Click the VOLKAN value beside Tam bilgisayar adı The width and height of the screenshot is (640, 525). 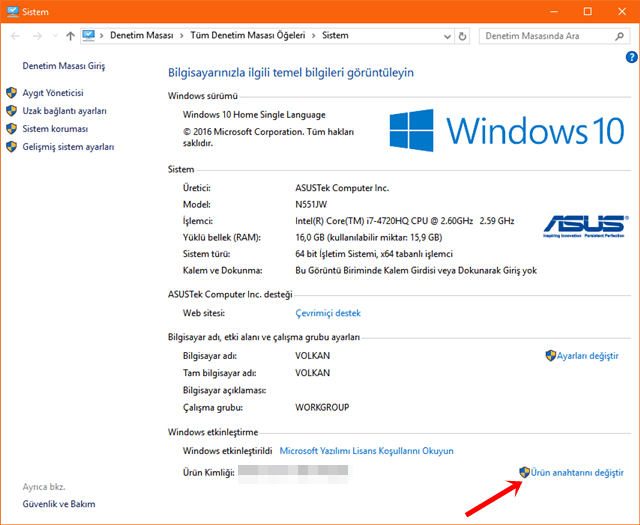[x=312, y=373]
